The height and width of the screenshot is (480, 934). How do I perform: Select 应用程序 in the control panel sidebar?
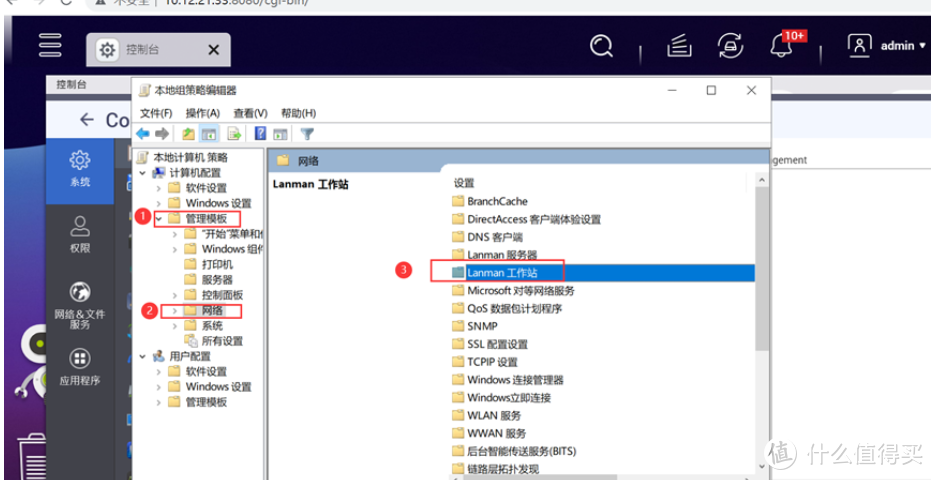pos(80,366)
